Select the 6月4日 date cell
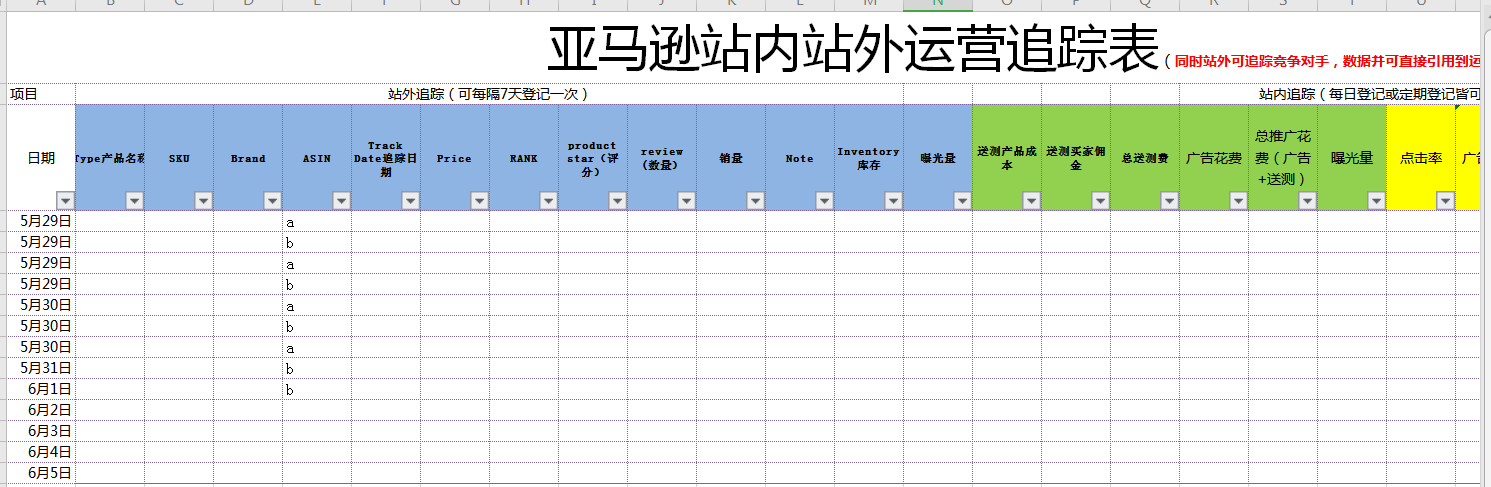This screenshot has width=1491, height=487. [x=40, y=452]
